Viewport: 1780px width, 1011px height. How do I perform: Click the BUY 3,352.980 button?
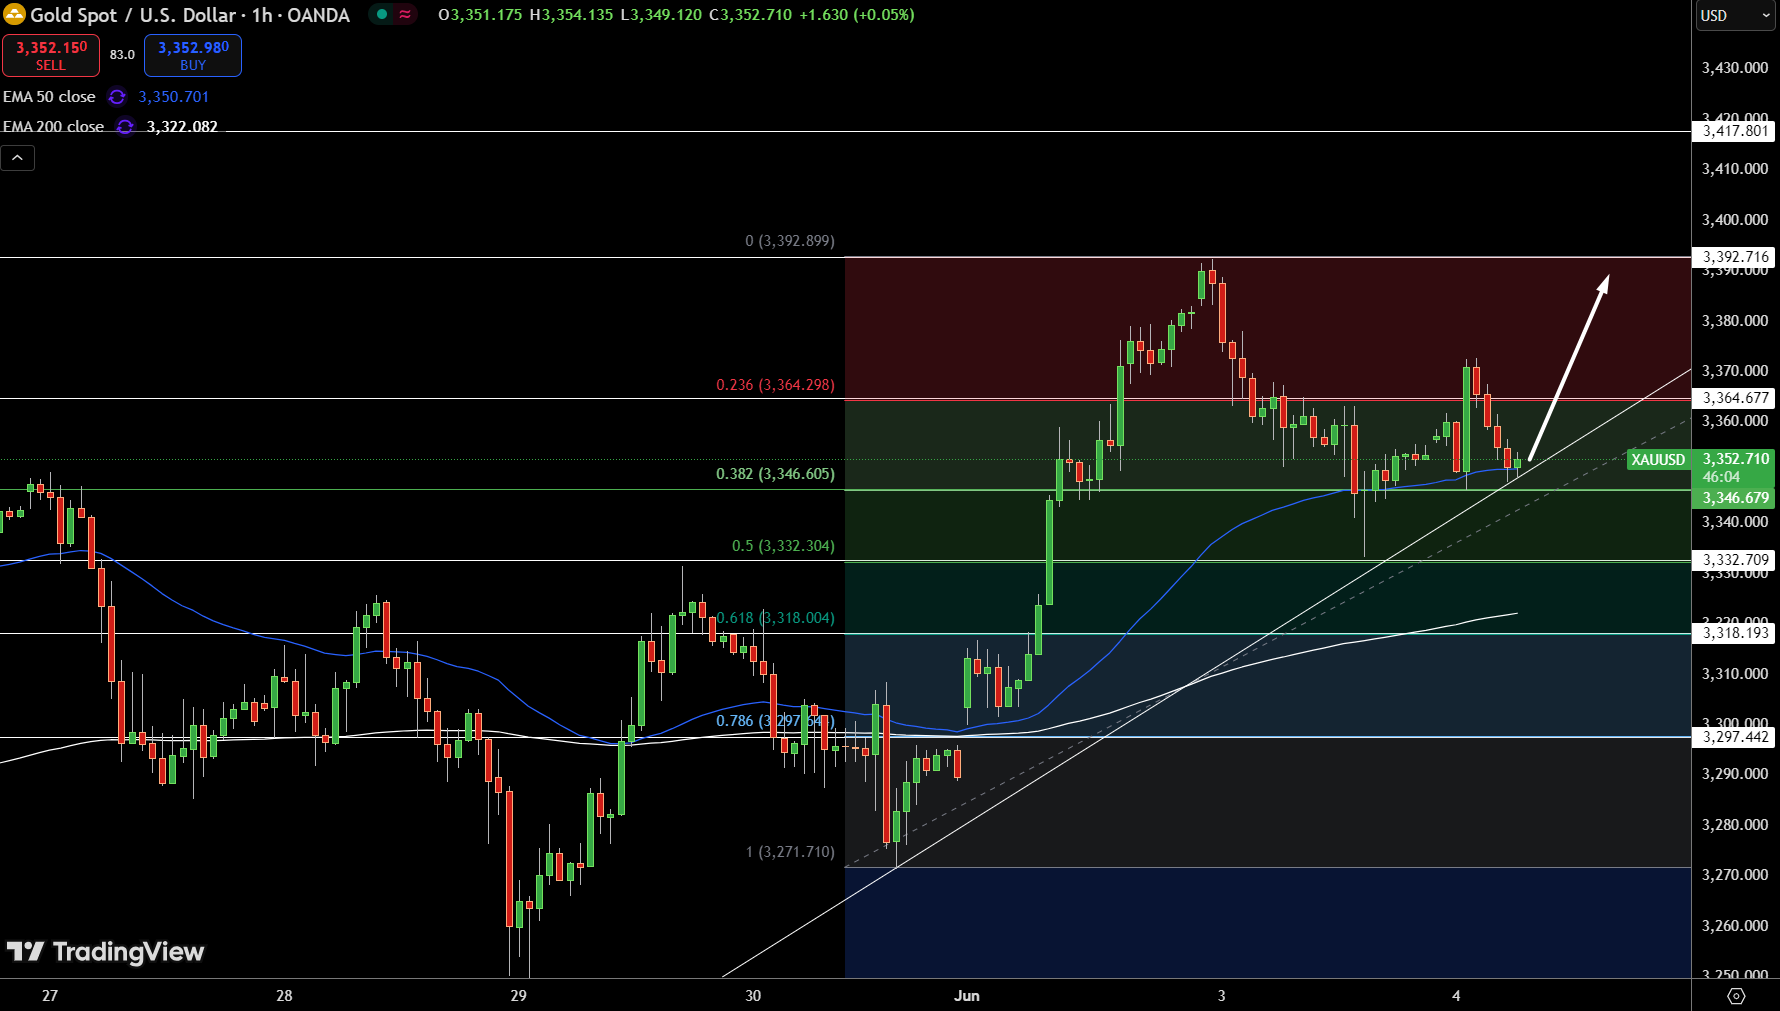193,56
